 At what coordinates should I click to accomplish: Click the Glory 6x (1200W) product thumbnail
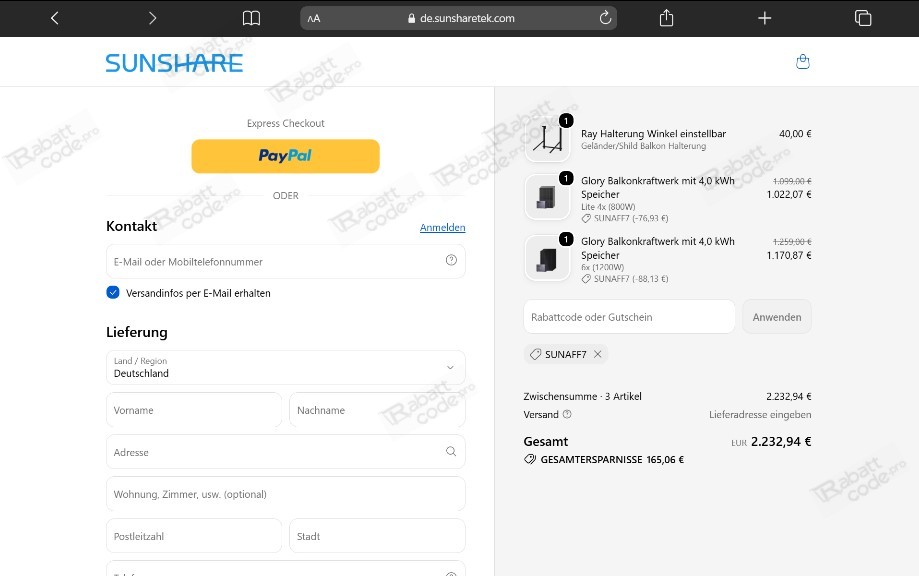pos(547,258)
